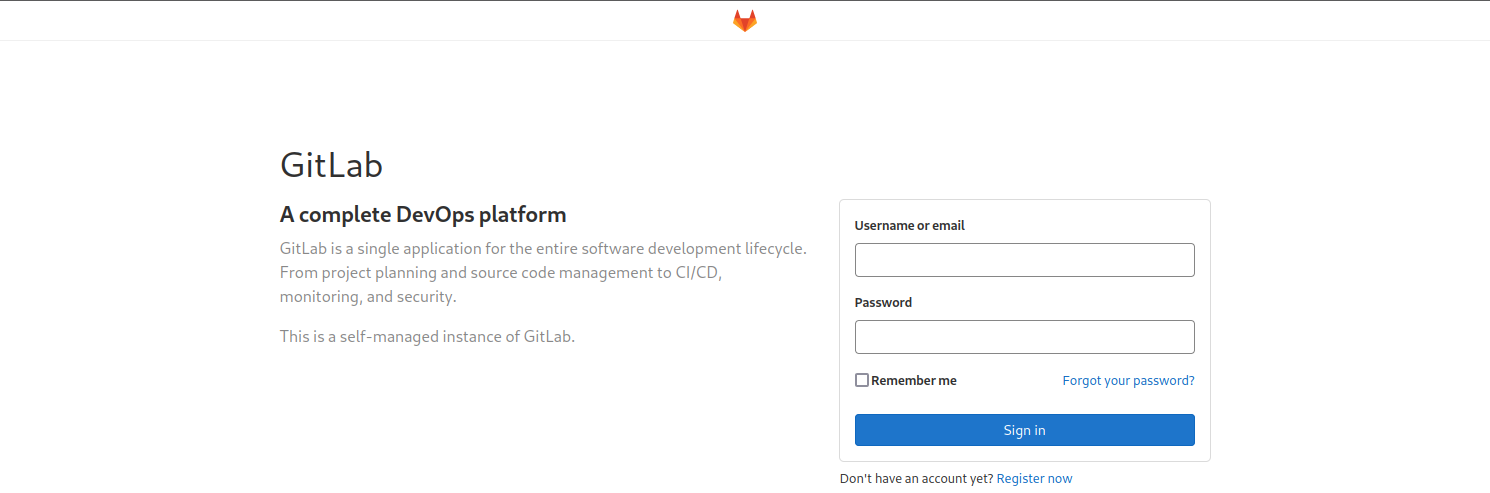Click the GitLab fox logo

tap(745, 21)
